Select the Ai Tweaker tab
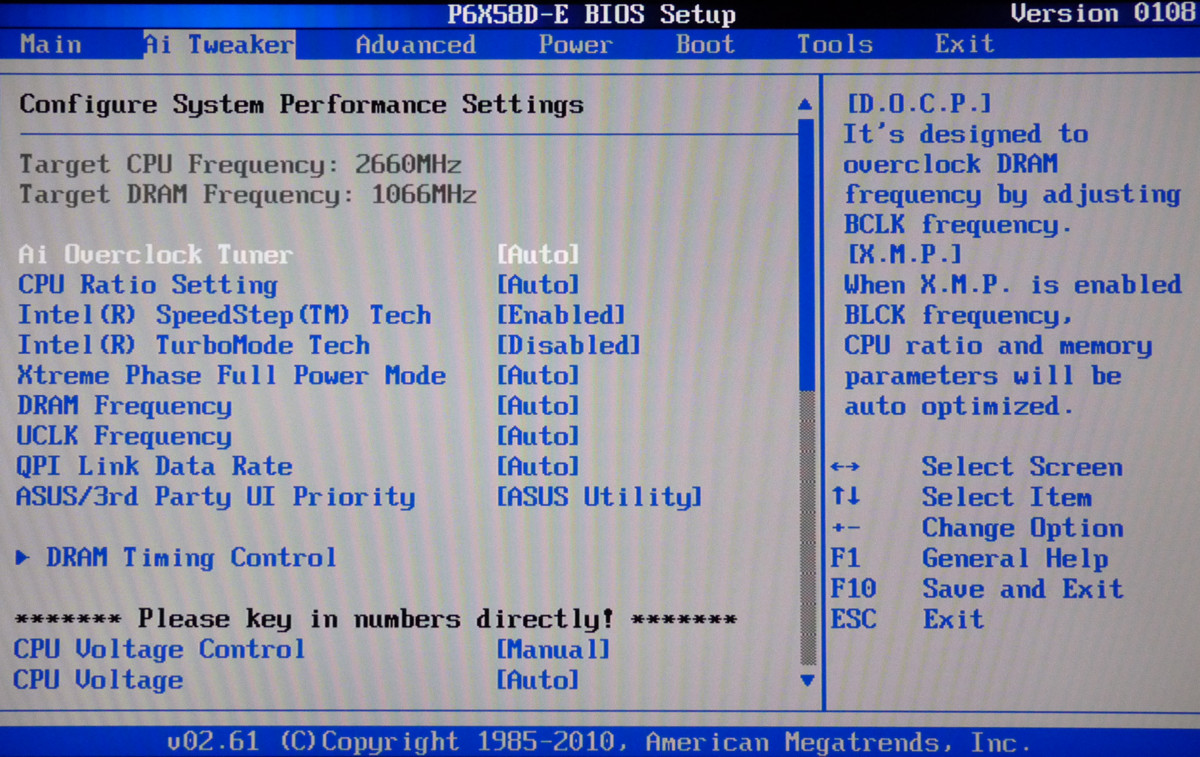 (x=218, y=44)
